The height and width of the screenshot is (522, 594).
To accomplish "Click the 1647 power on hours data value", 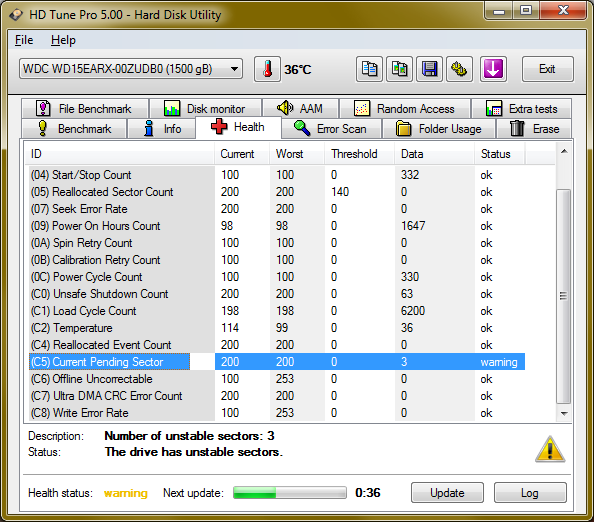I will point(413,226).
